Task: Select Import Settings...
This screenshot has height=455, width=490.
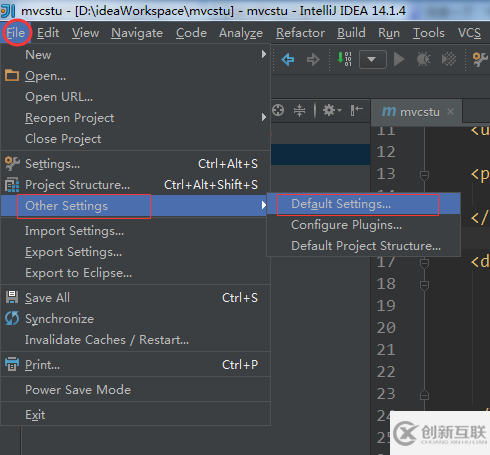Action: coord(135,231)
